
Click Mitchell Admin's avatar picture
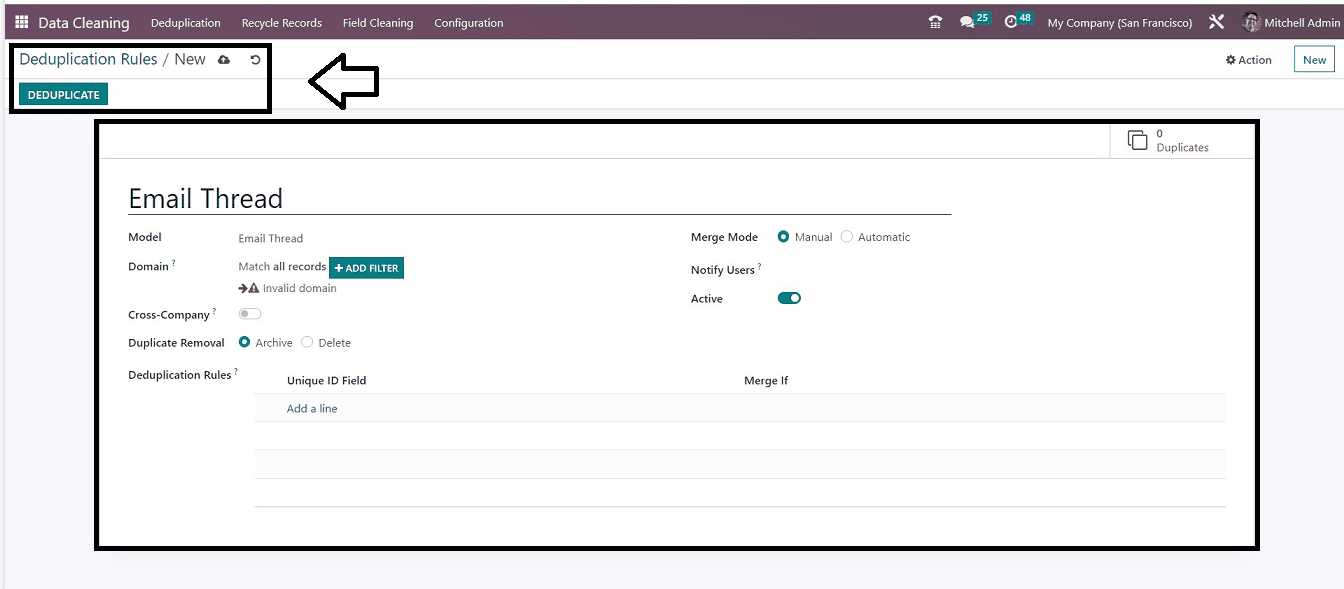point(1251,22)
